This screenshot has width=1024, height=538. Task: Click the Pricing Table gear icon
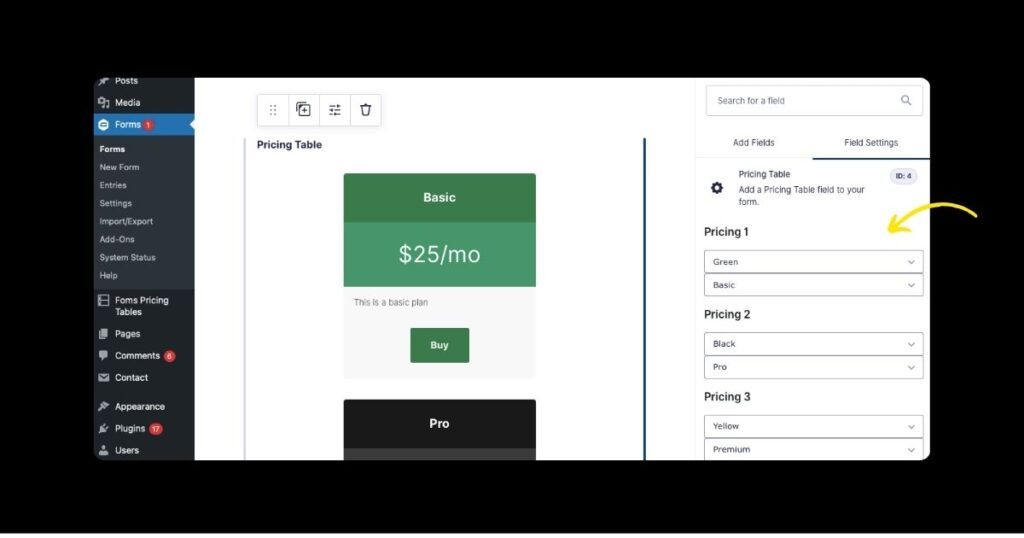coord(716,188)
